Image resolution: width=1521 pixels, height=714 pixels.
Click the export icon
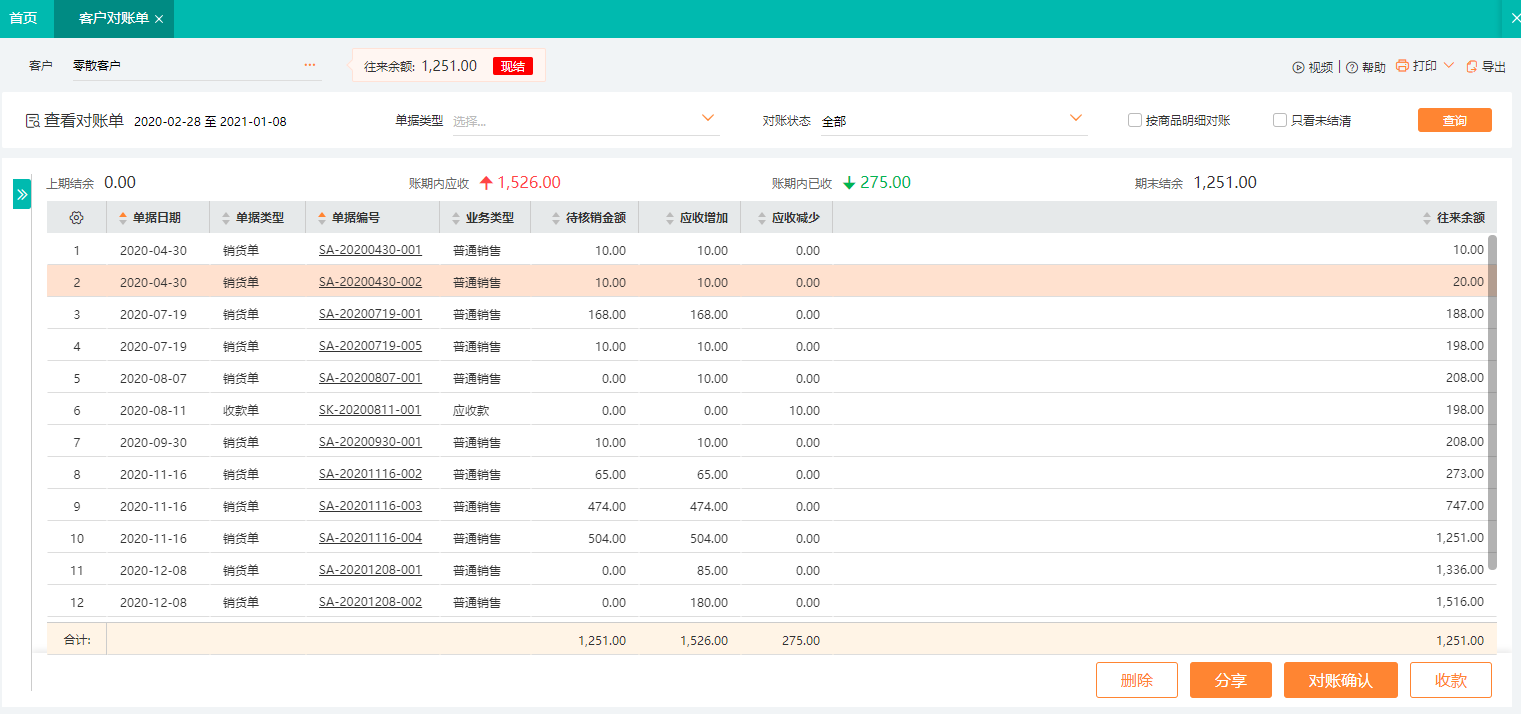pos(1472,67)
